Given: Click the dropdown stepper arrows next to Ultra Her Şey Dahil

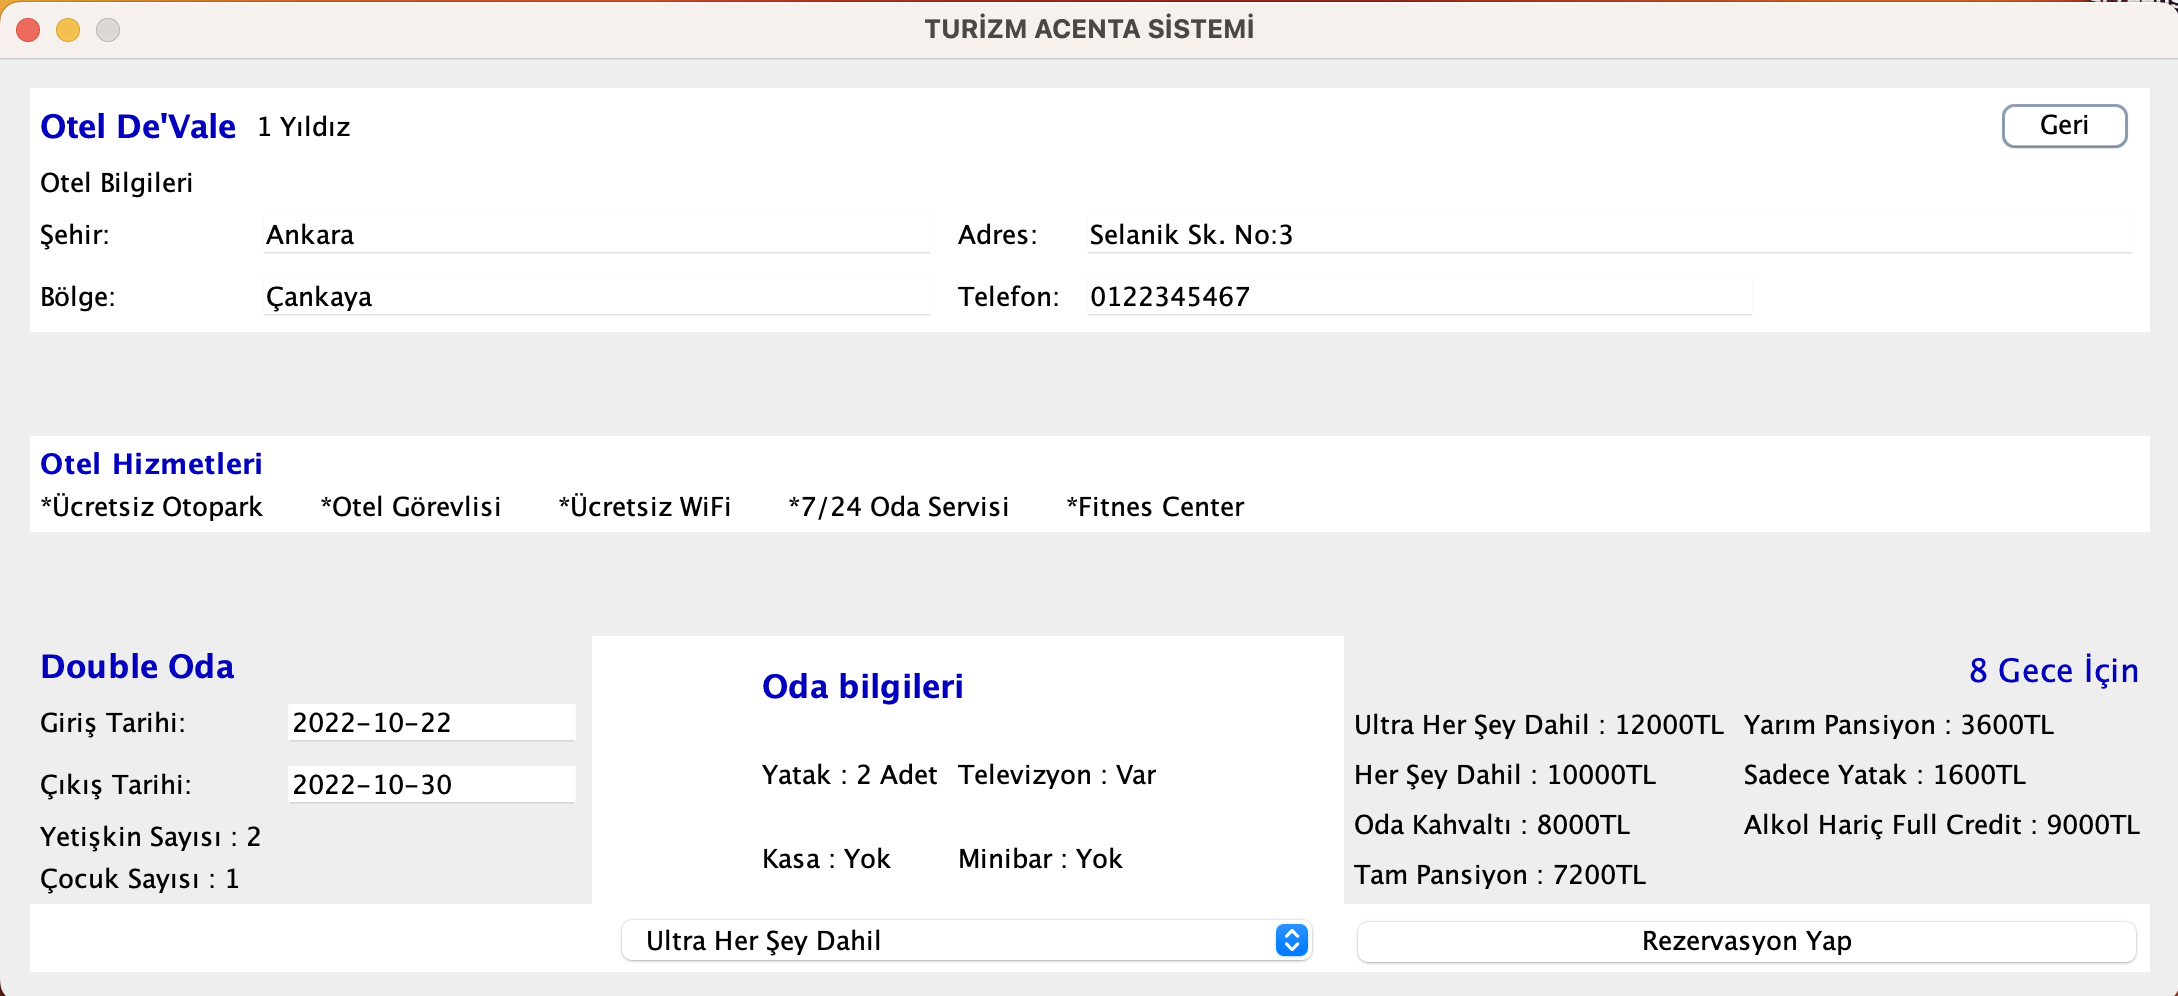Looking at the screenshot, I should pyautogui.click(x=1289, y=941).
